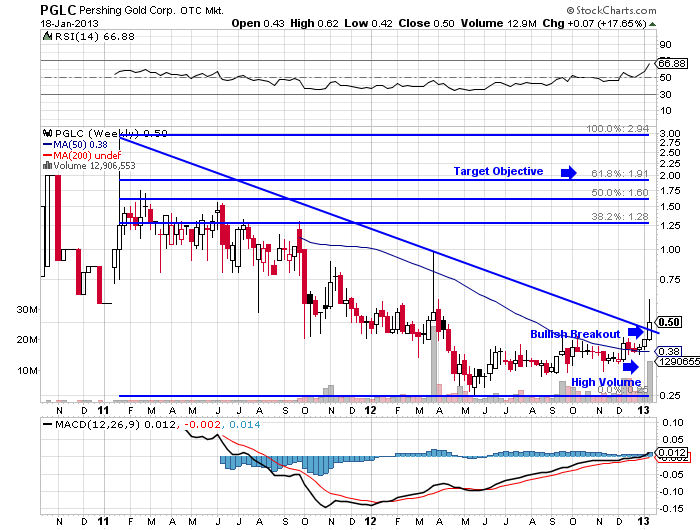Click the 10M volume axis label
Viewport: 700px width, 530px height.
[x=28, y=371]
